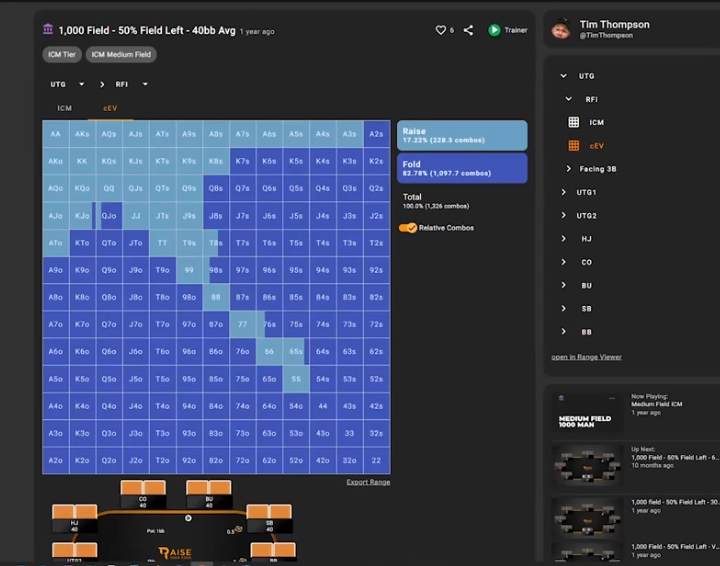Select the ATo hand cell
Screen dimensions: 720x566
point(56,243)
